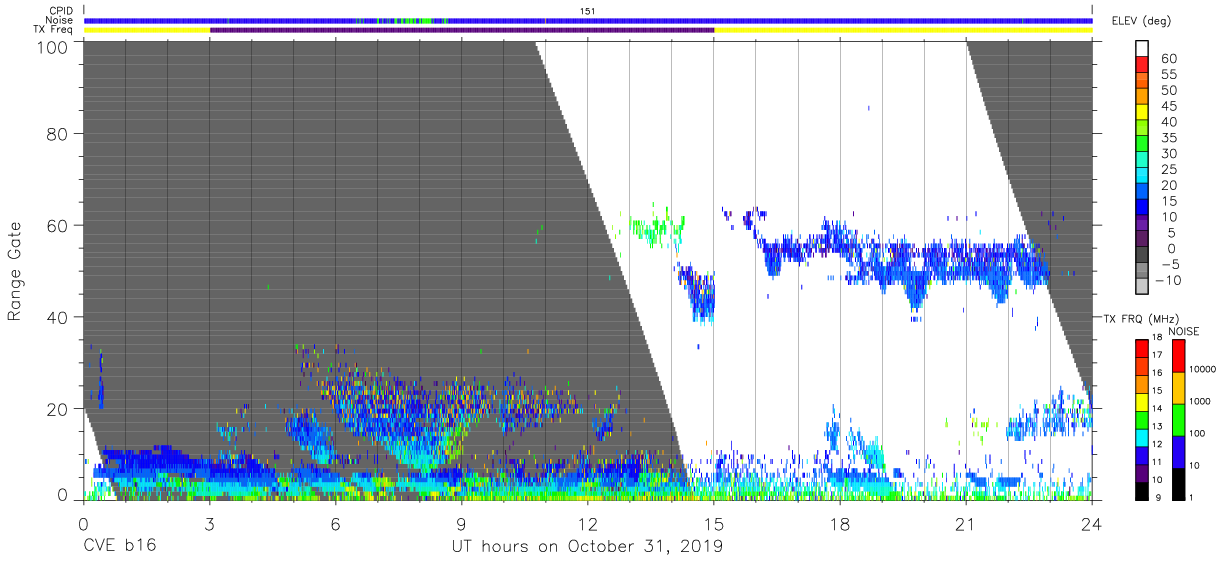This screenshot has height=567, width=1228.
Task: Click the ELEV (deg) colorbar title
Action: coord(1144,21)
